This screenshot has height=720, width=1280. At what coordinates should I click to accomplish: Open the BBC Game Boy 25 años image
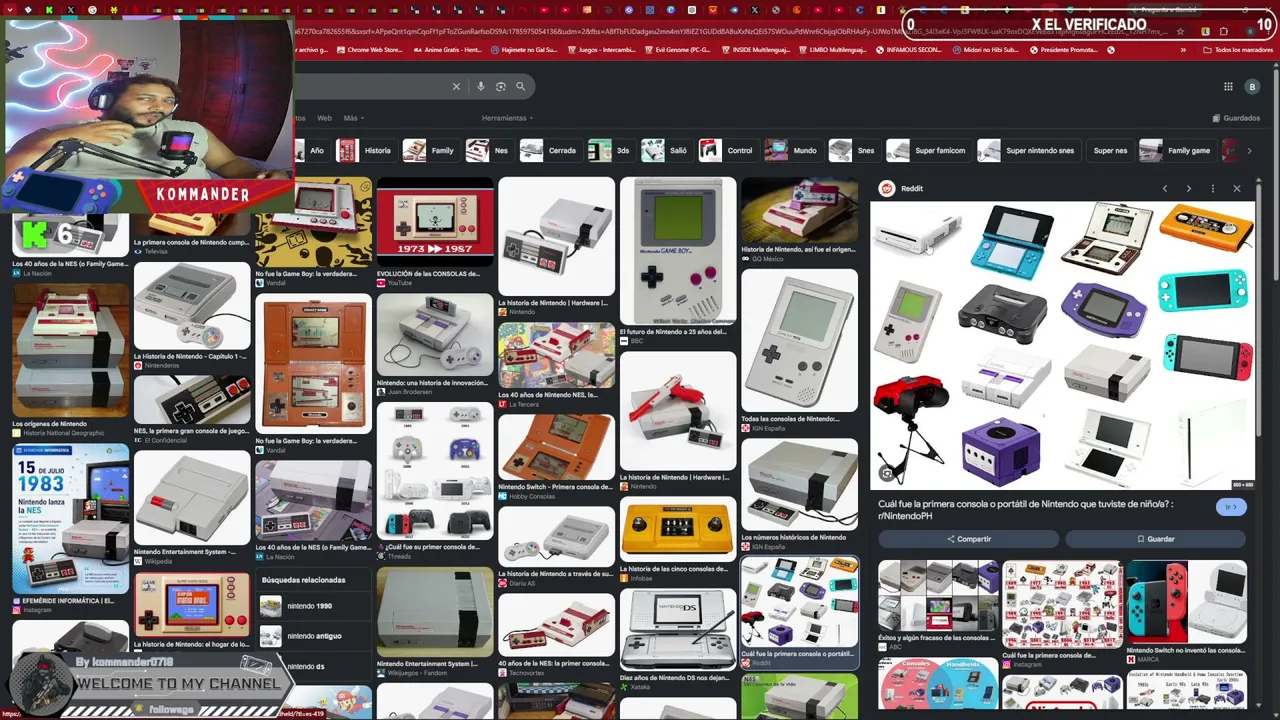678,251
